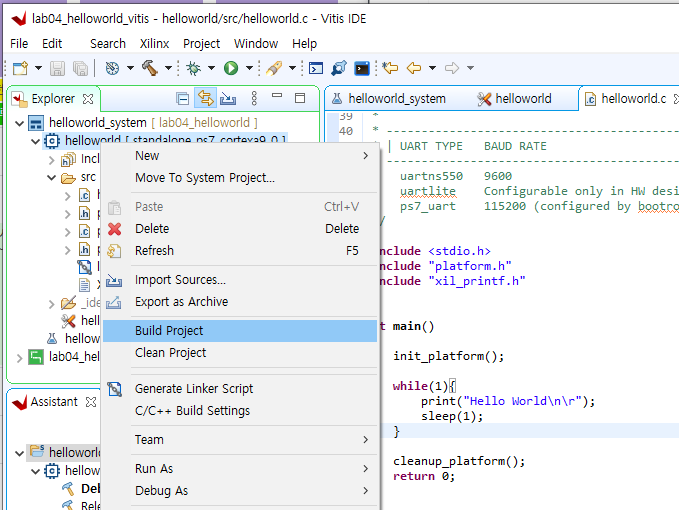Open Run As submenu

click(240, 469)
